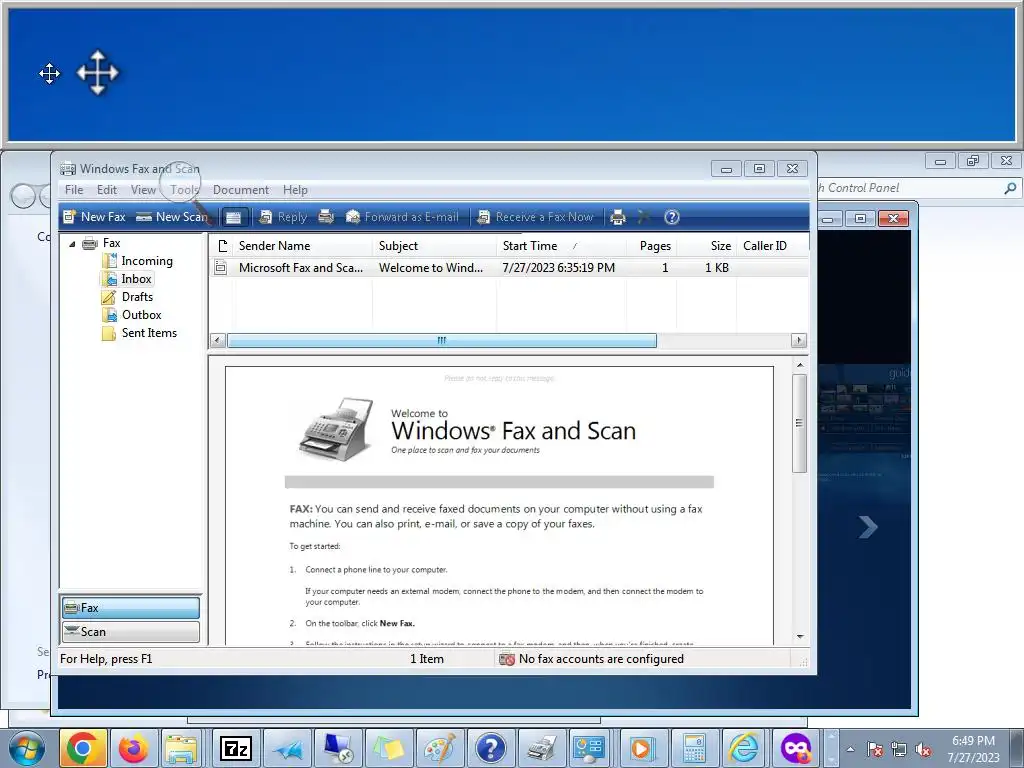Open 7-Zip from the taskbar
This screenshot has height=768, width=1024.
click(x=236, y=748)
